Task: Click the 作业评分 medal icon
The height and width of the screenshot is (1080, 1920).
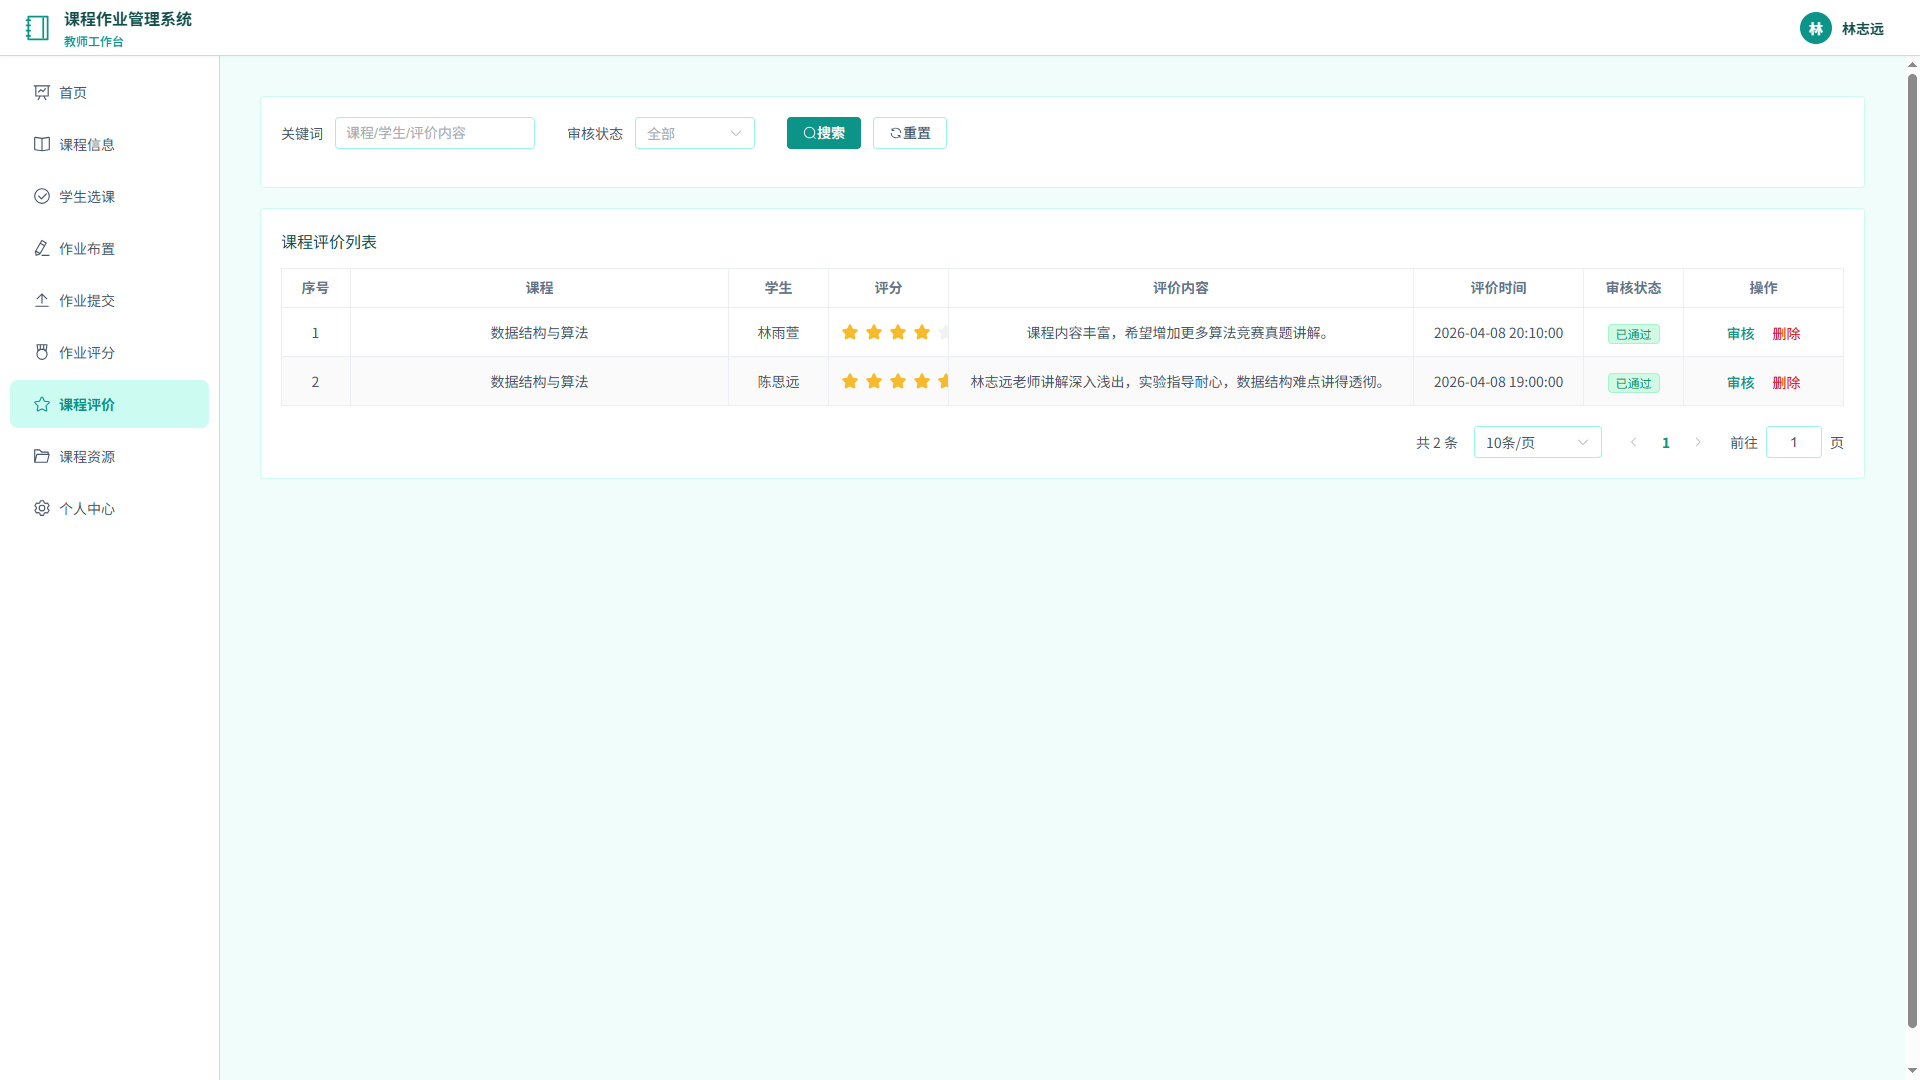Action: pos(42,352)
